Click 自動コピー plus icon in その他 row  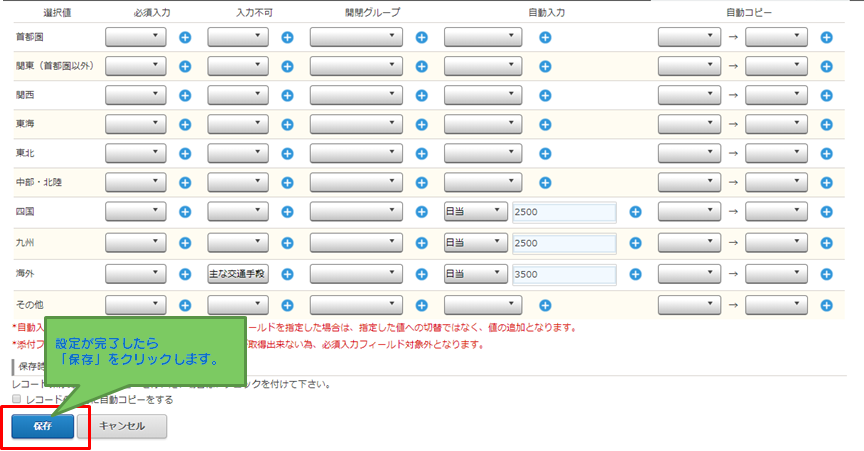826,305
